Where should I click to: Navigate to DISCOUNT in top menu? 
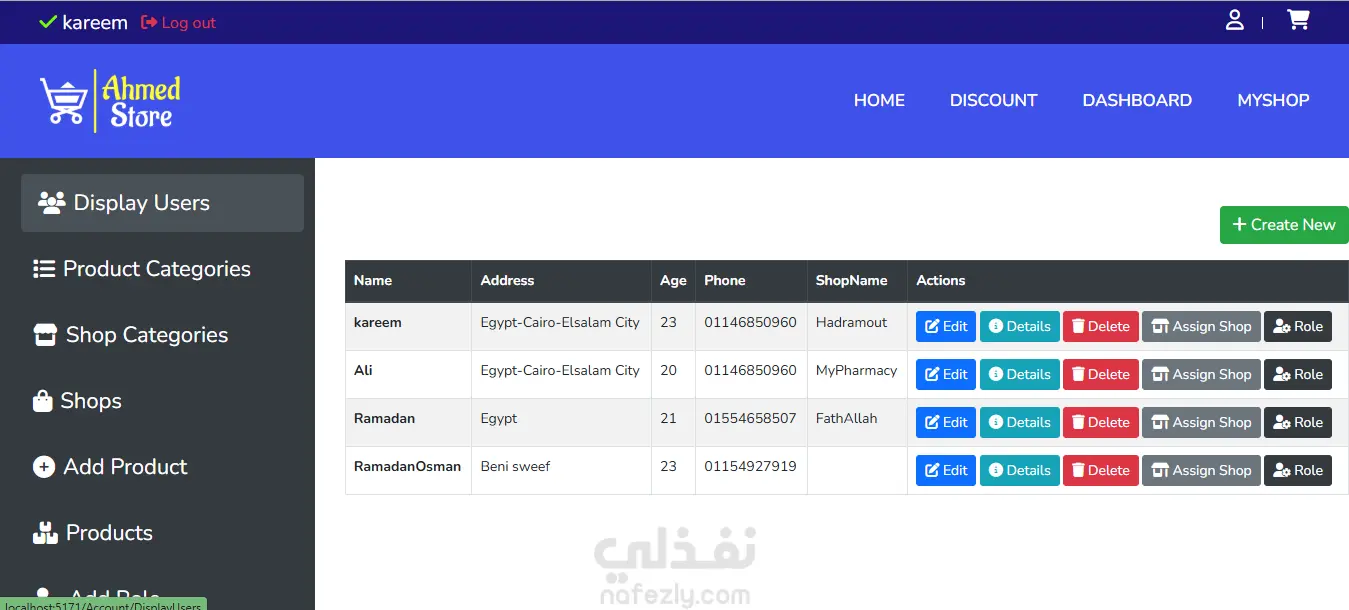tap(993, 100)
